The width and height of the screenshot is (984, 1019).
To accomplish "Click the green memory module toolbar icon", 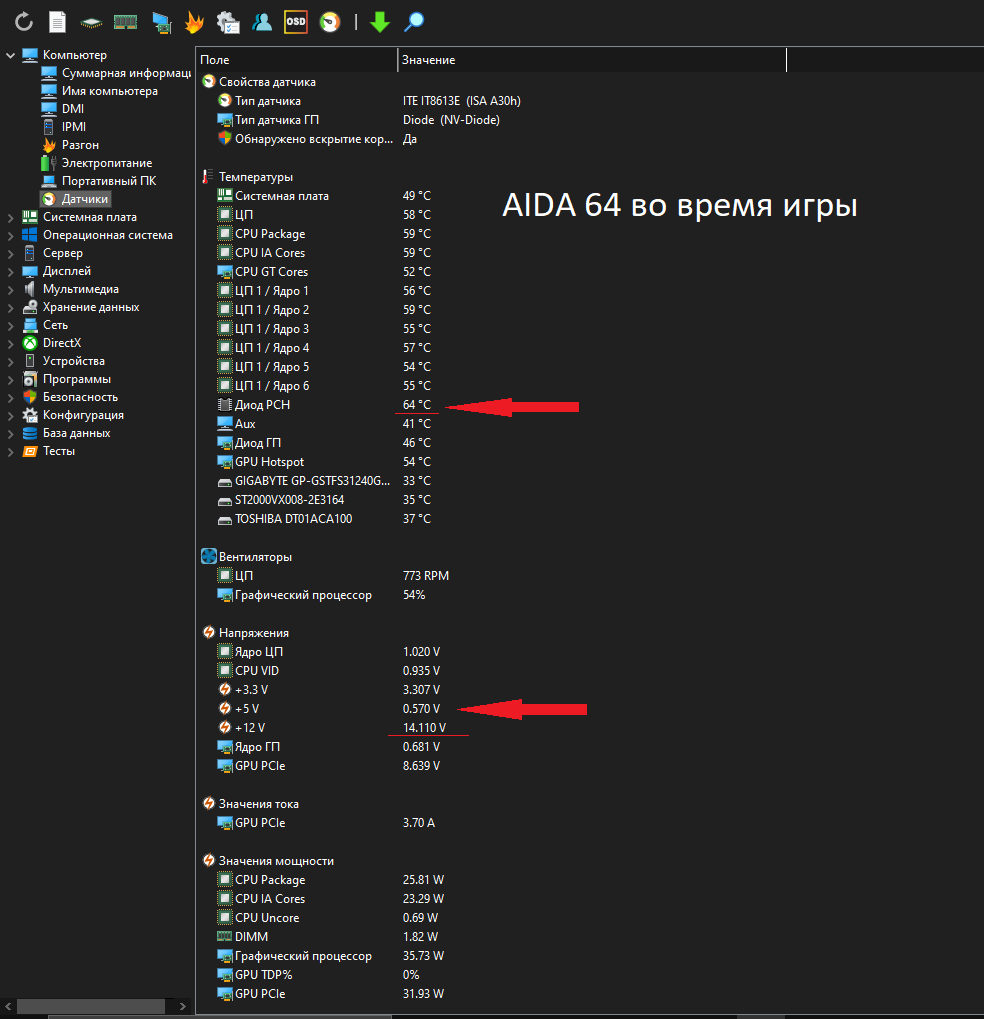I will (125, 23).
